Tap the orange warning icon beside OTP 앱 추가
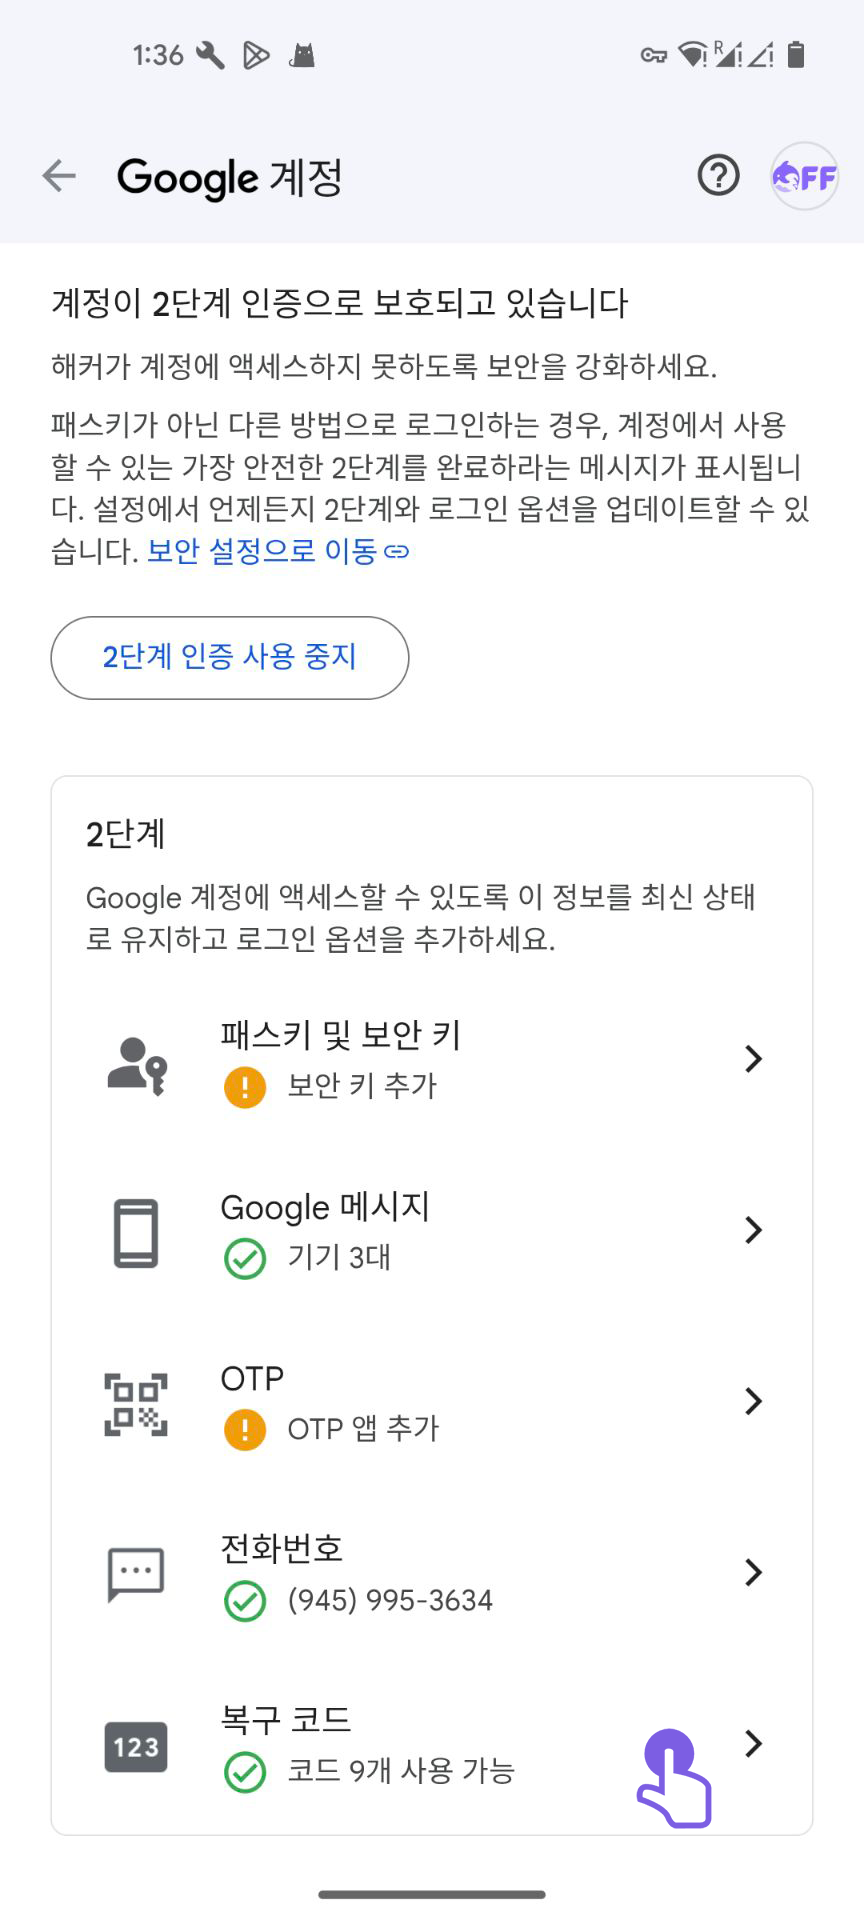The width and height of the screenshot is (864, 1920). coord(245,1430)
